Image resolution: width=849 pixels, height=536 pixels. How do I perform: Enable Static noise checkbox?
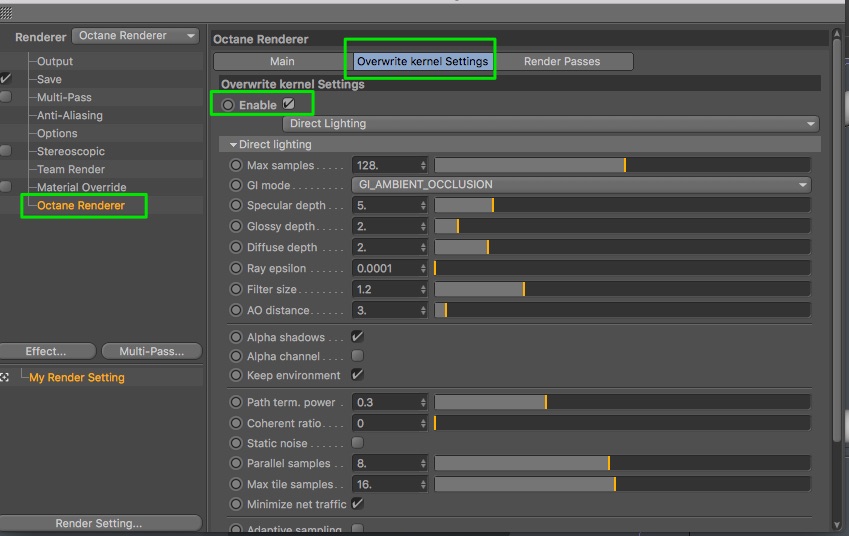[357, 442]
